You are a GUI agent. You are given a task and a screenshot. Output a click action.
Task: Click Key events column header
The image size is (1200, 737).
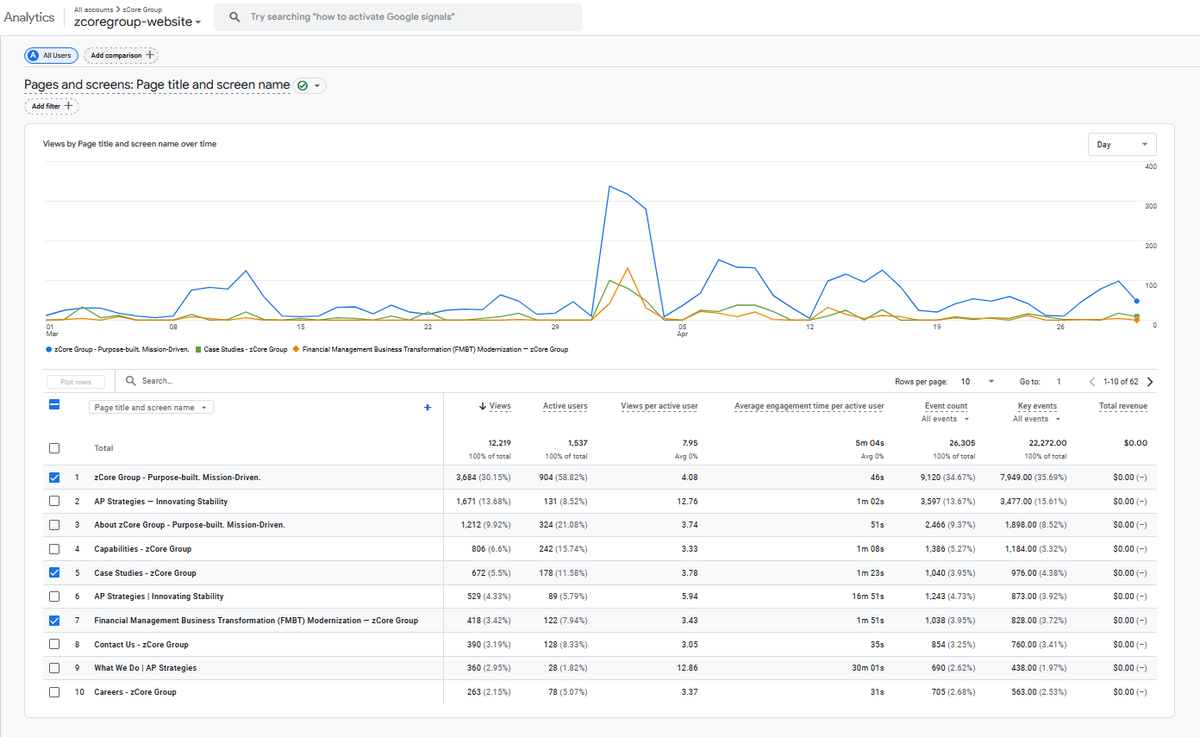tap(1037, 406)
